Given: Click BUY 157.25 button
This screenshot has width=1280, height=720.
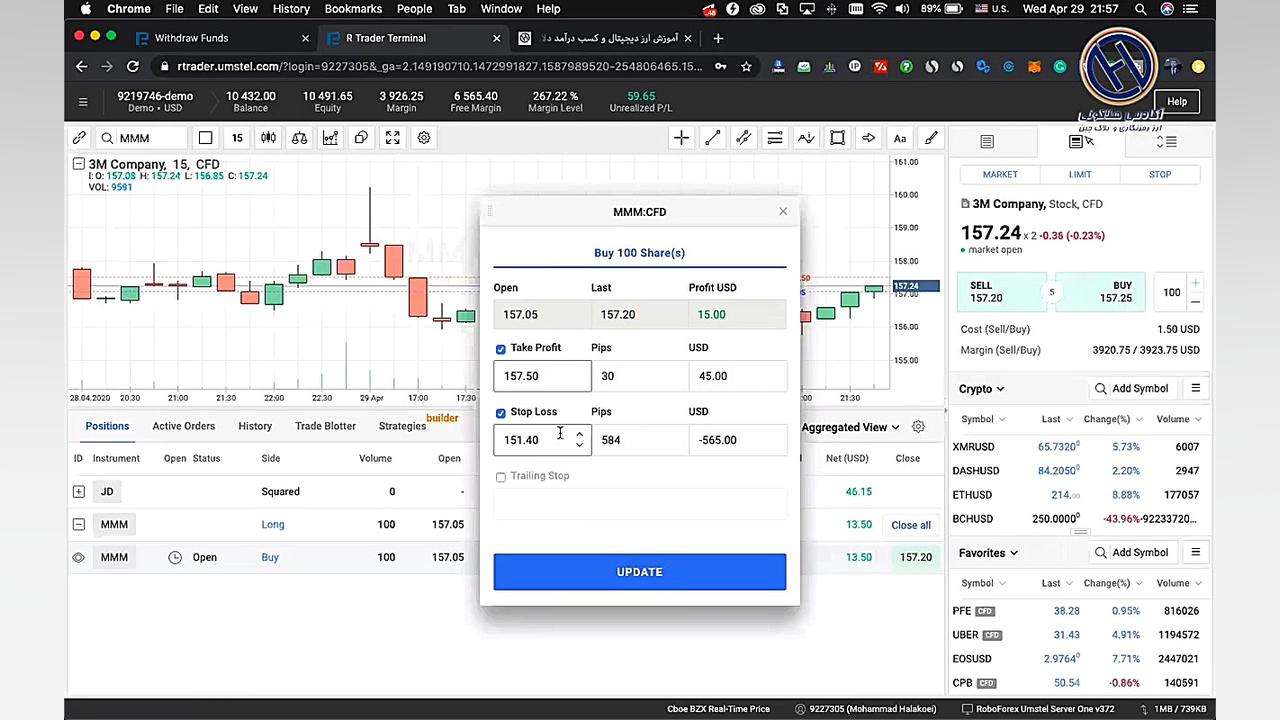Looking at the screenshot, I should point(1100,292).
